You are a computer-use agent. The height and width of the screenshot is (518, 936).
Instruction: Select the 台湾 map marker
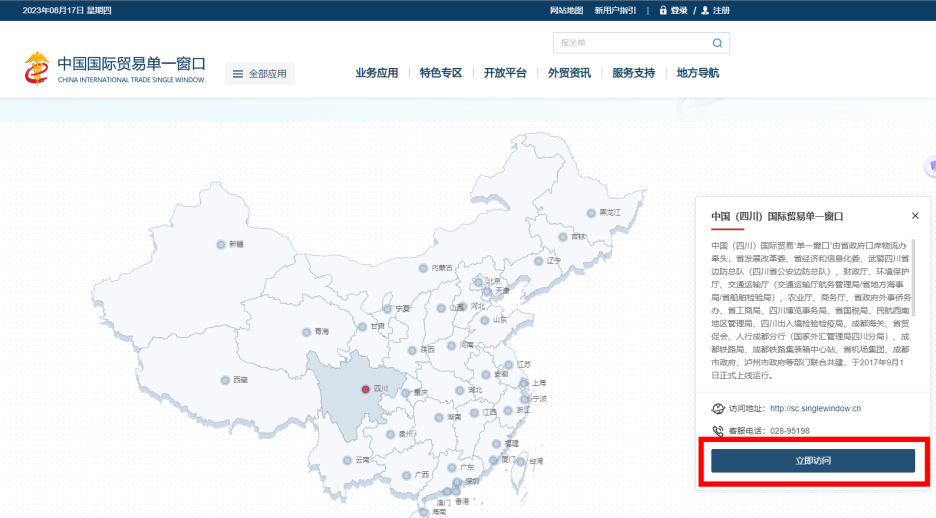[x=521, y=462]
